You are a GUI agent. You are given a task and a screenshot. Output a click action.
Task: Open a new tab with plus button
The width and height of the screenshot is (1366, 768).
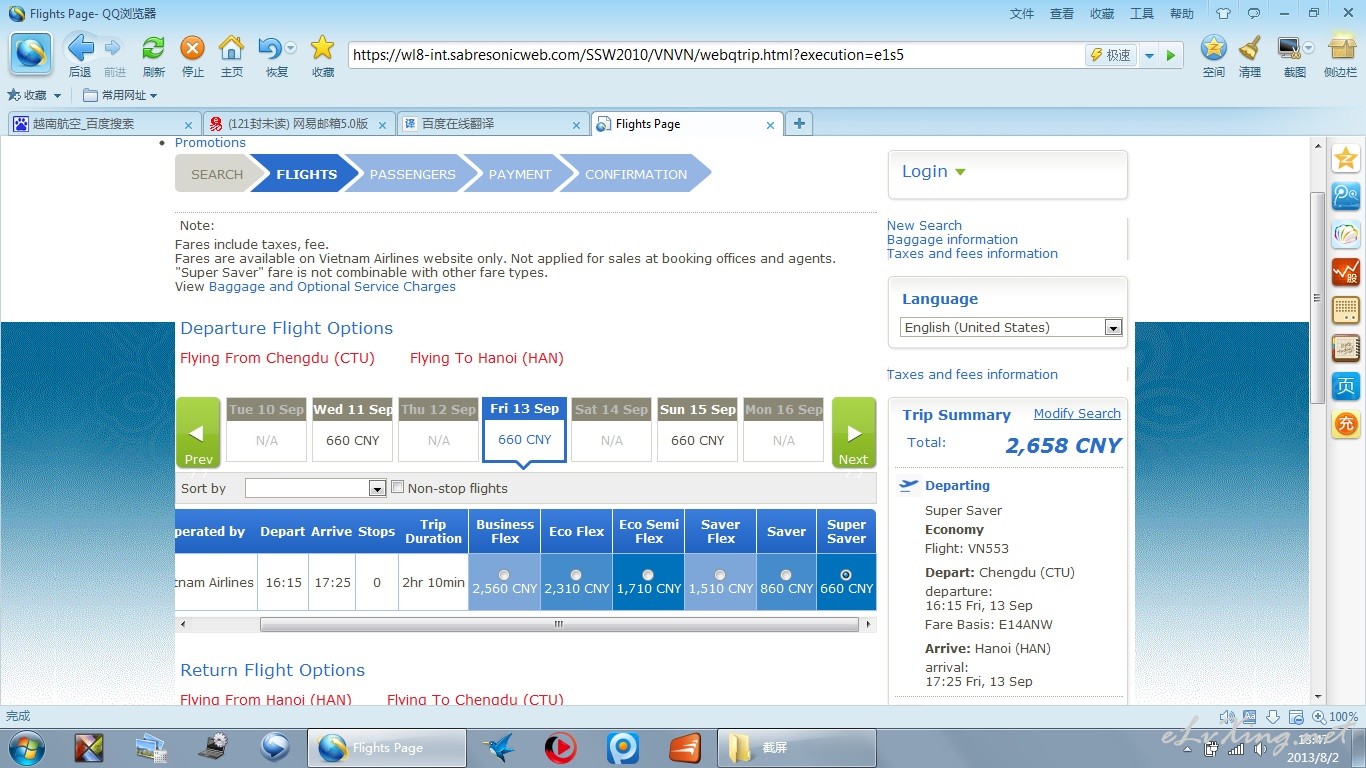coord(798,123)
